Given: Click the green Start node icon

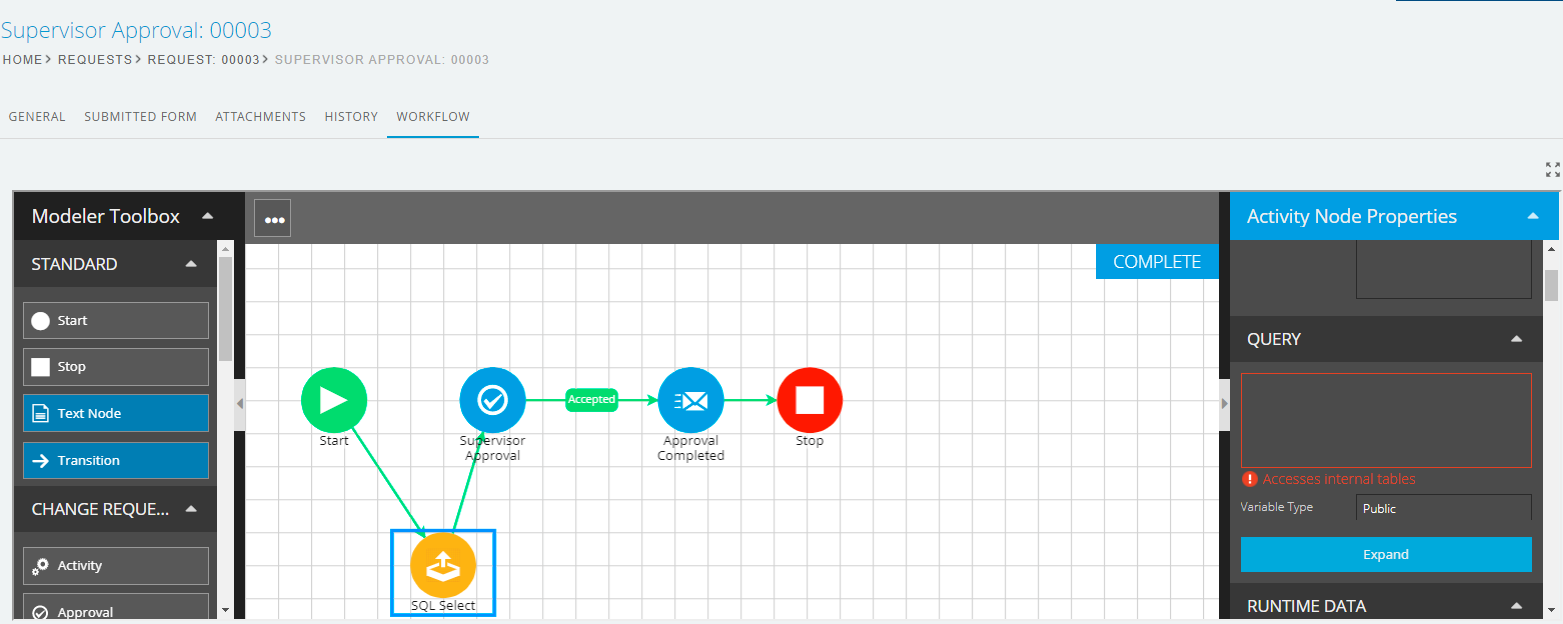Looking at the screenshot, I should [334, 400].
